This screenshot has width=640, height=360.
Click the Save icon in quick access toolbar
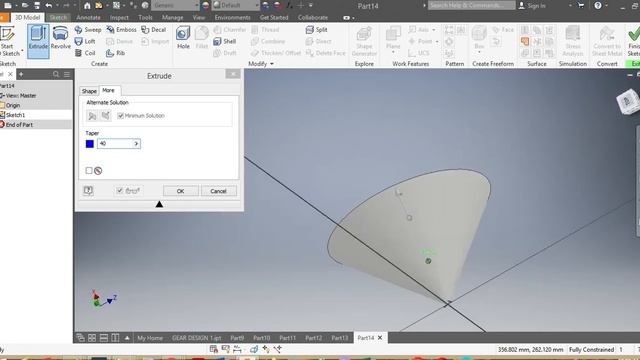[x=37, y=5]
